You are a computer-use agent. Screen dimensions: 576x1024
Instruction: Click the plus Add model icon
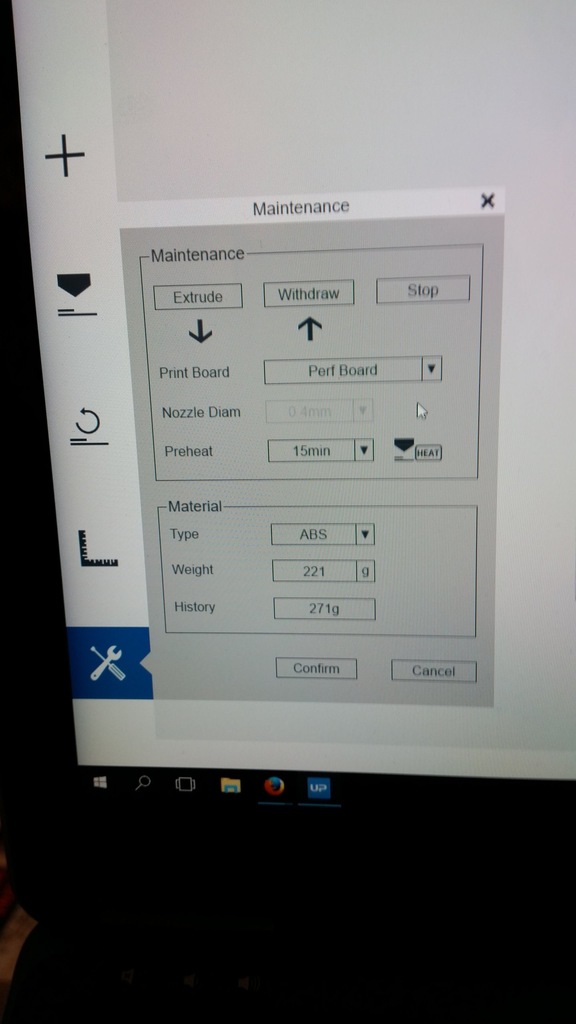click(x=65, y=155)
